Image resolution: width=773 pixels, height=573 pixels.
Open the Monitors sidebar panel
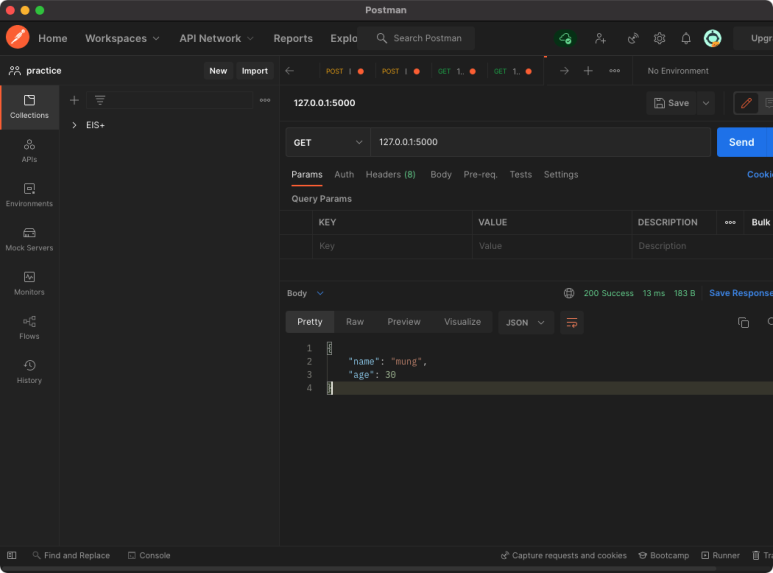[x=29, y=284]
